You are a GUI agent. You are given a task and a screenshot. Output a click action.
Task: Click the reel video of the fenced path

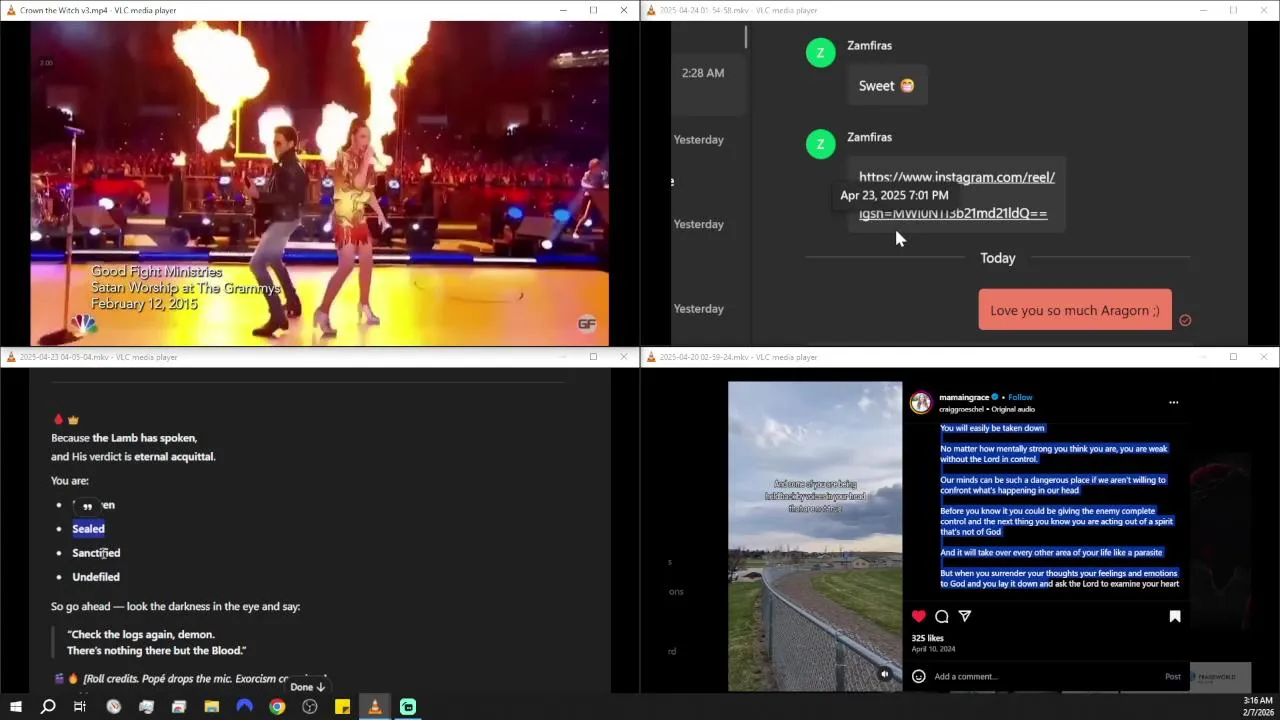pos(815,536)
